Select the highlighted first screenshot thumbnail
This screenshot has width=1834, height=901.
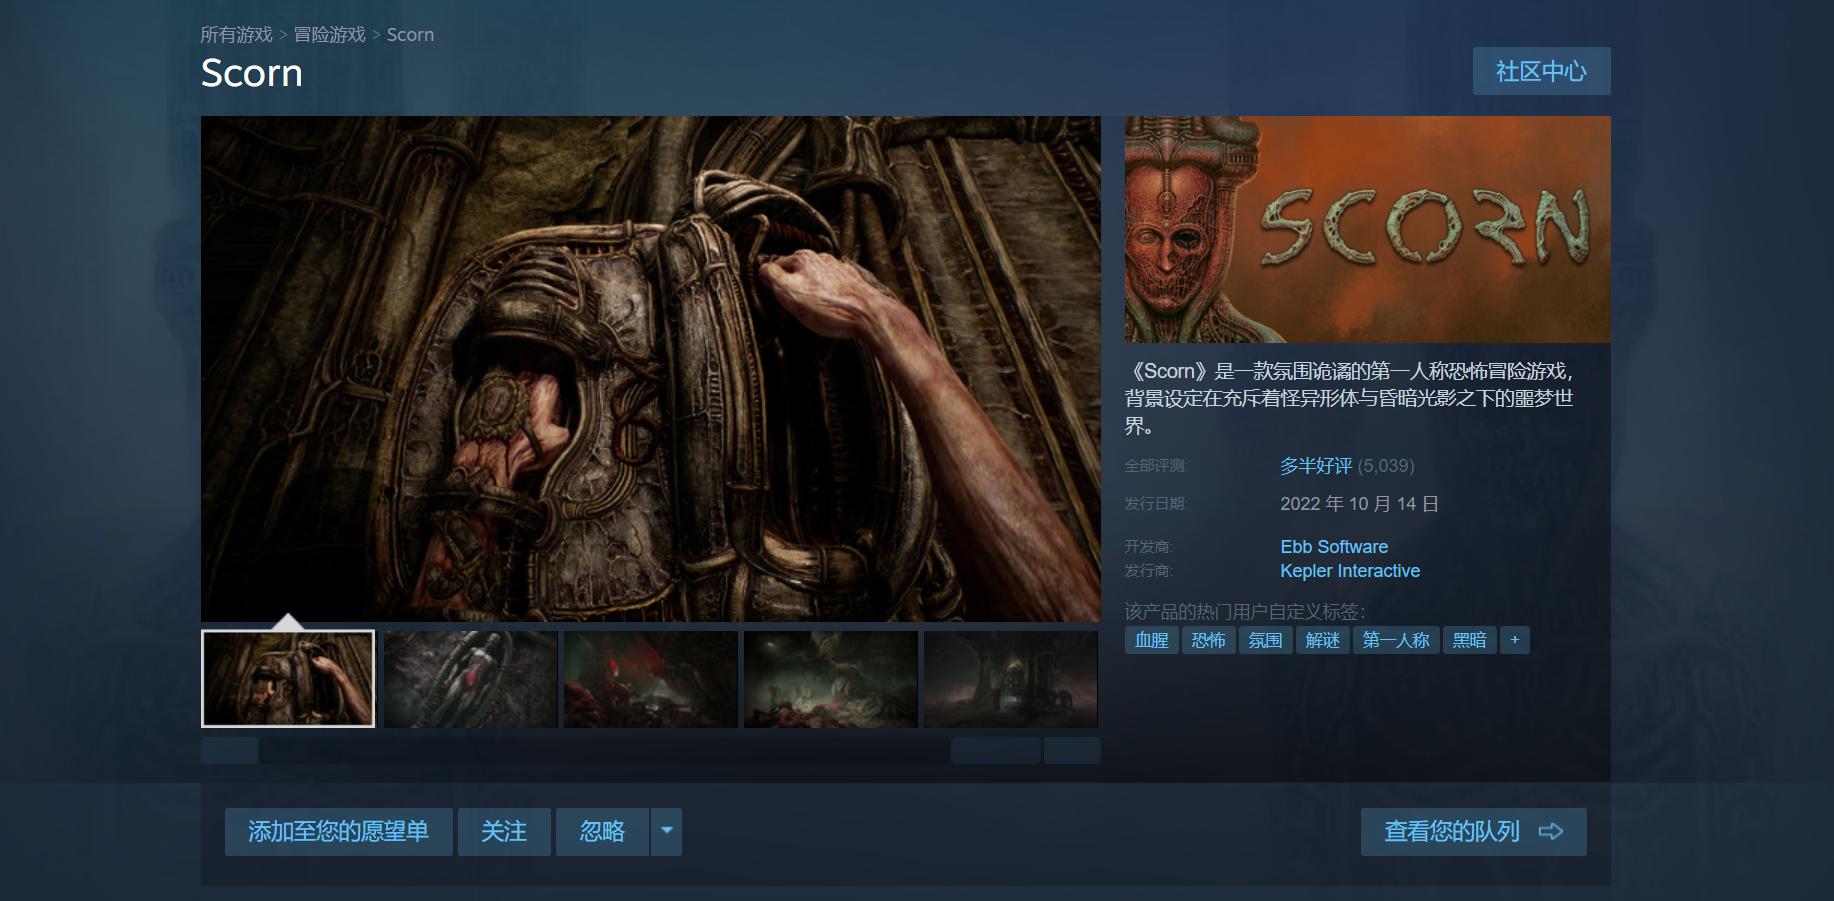pos(288,678)
